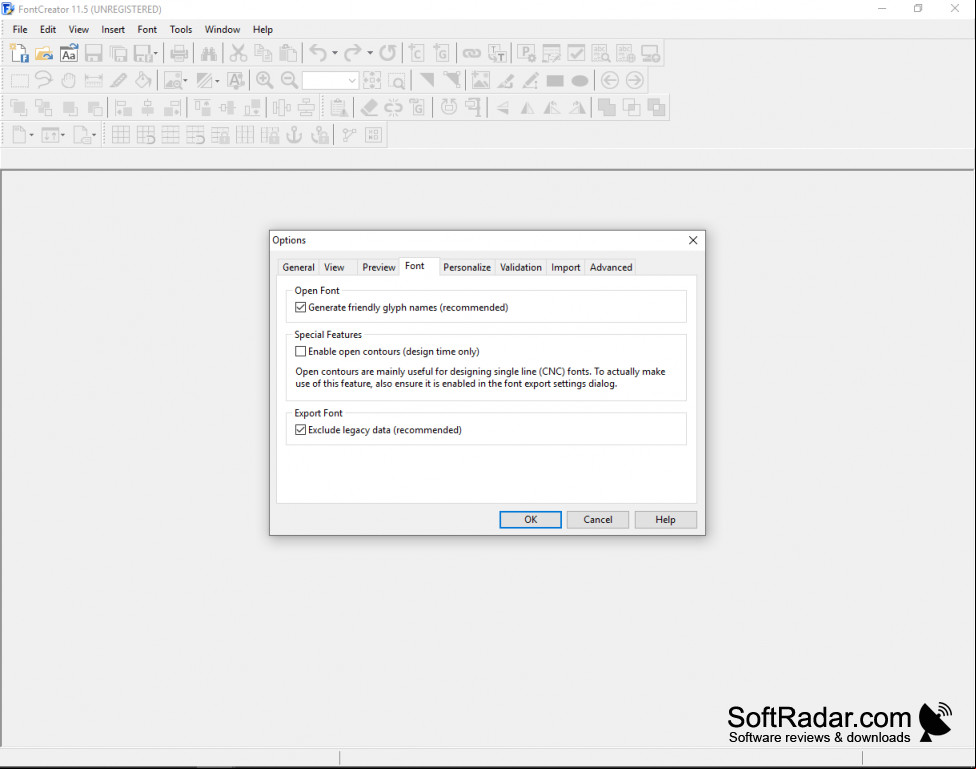Click the Zoom In magnifier icon
This screenshot has width=976, height=769.
tap(265, 80)
